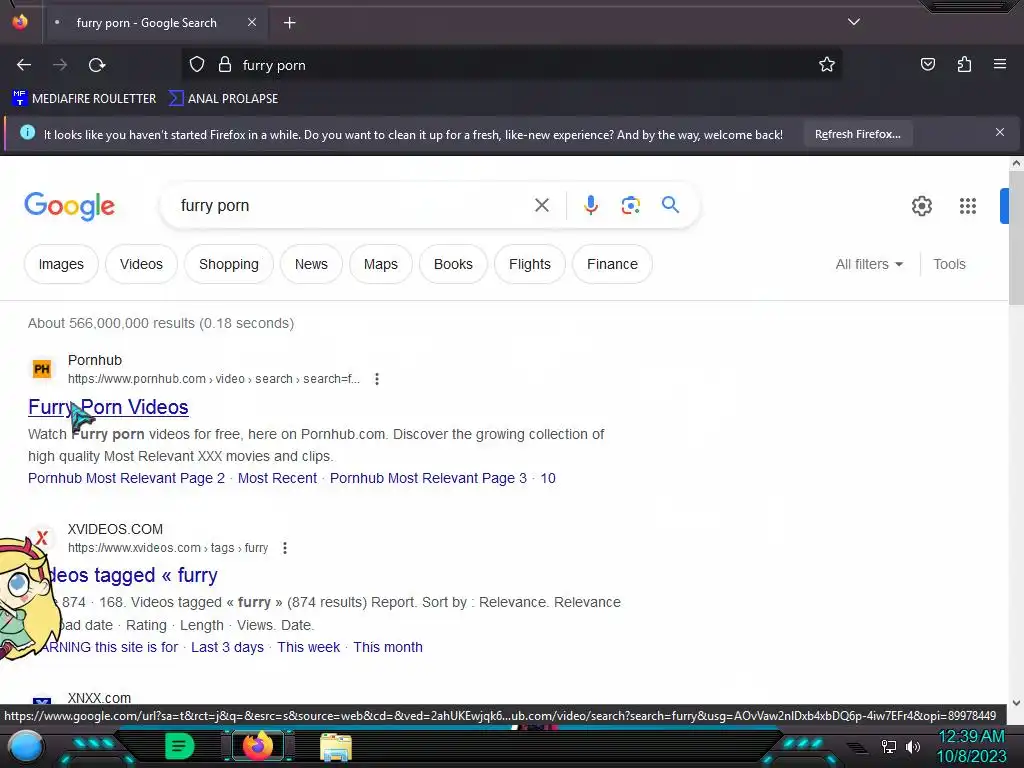Open the Start orb on the taskbar
The width and height of the screenshot is (1024, 768).
point(26,746)
